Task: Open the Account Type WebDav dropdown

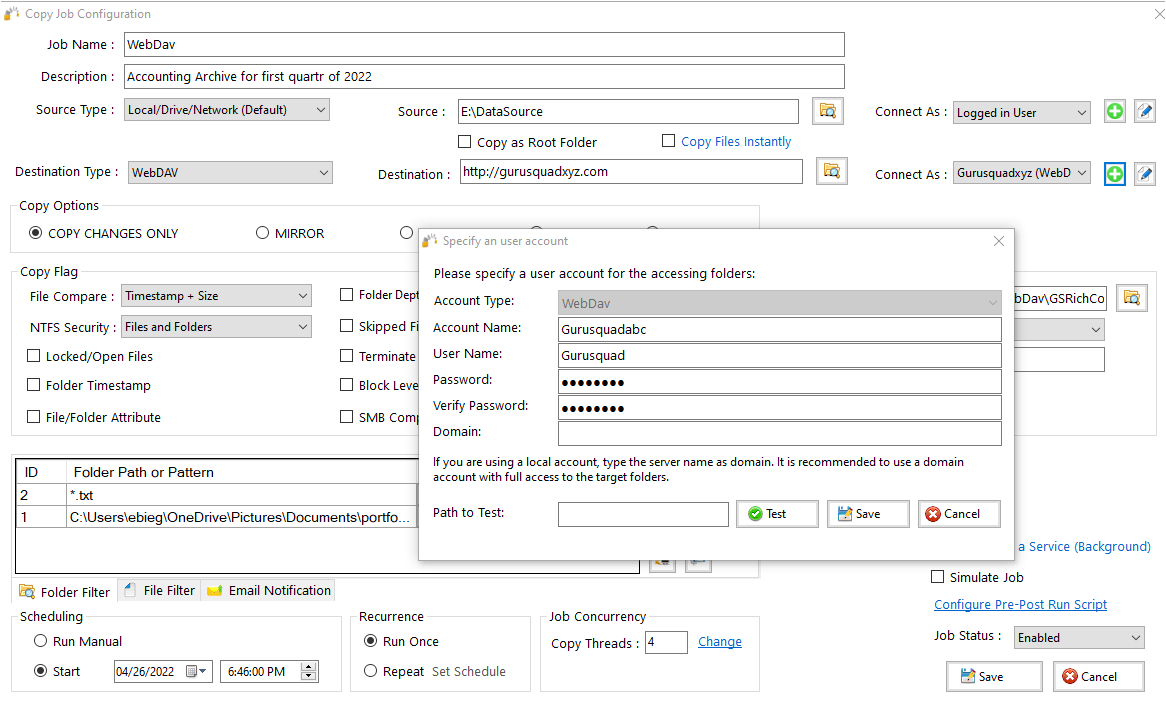Action: (x=779, y=303)
